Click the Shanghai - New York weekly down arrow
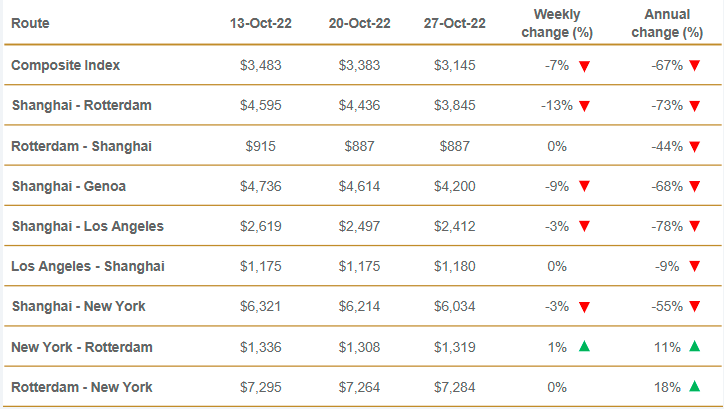Viewport: 724px width, 409px height. (584, 306)
